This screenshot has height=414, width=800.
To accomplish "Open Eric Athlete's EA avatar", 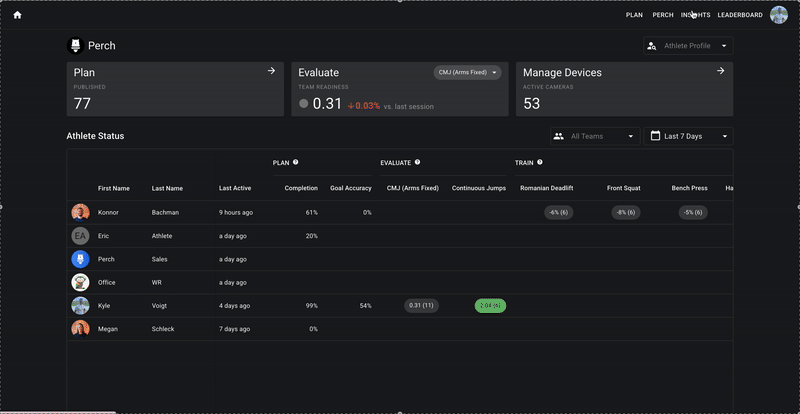I will click(81, 236).
